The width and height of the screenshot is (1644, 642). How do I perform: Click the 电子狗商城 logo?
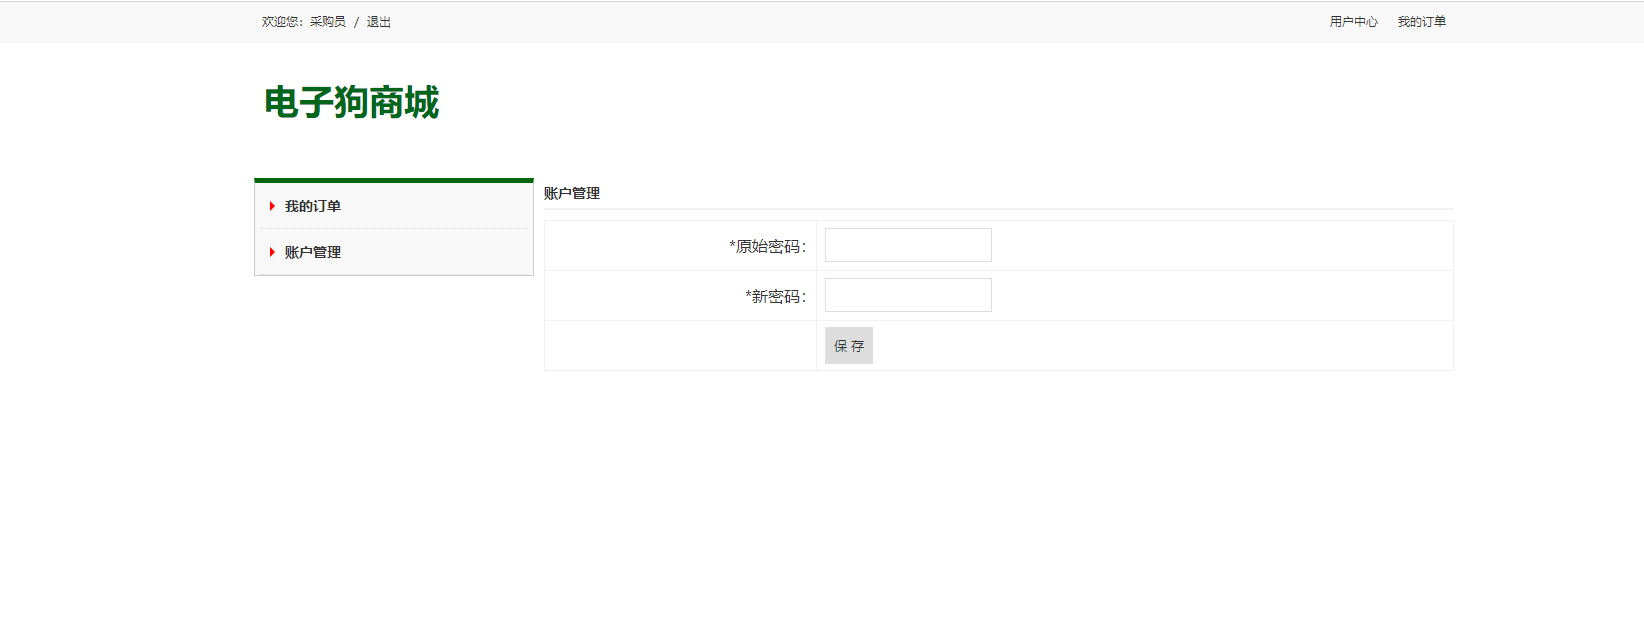(351, 103)
